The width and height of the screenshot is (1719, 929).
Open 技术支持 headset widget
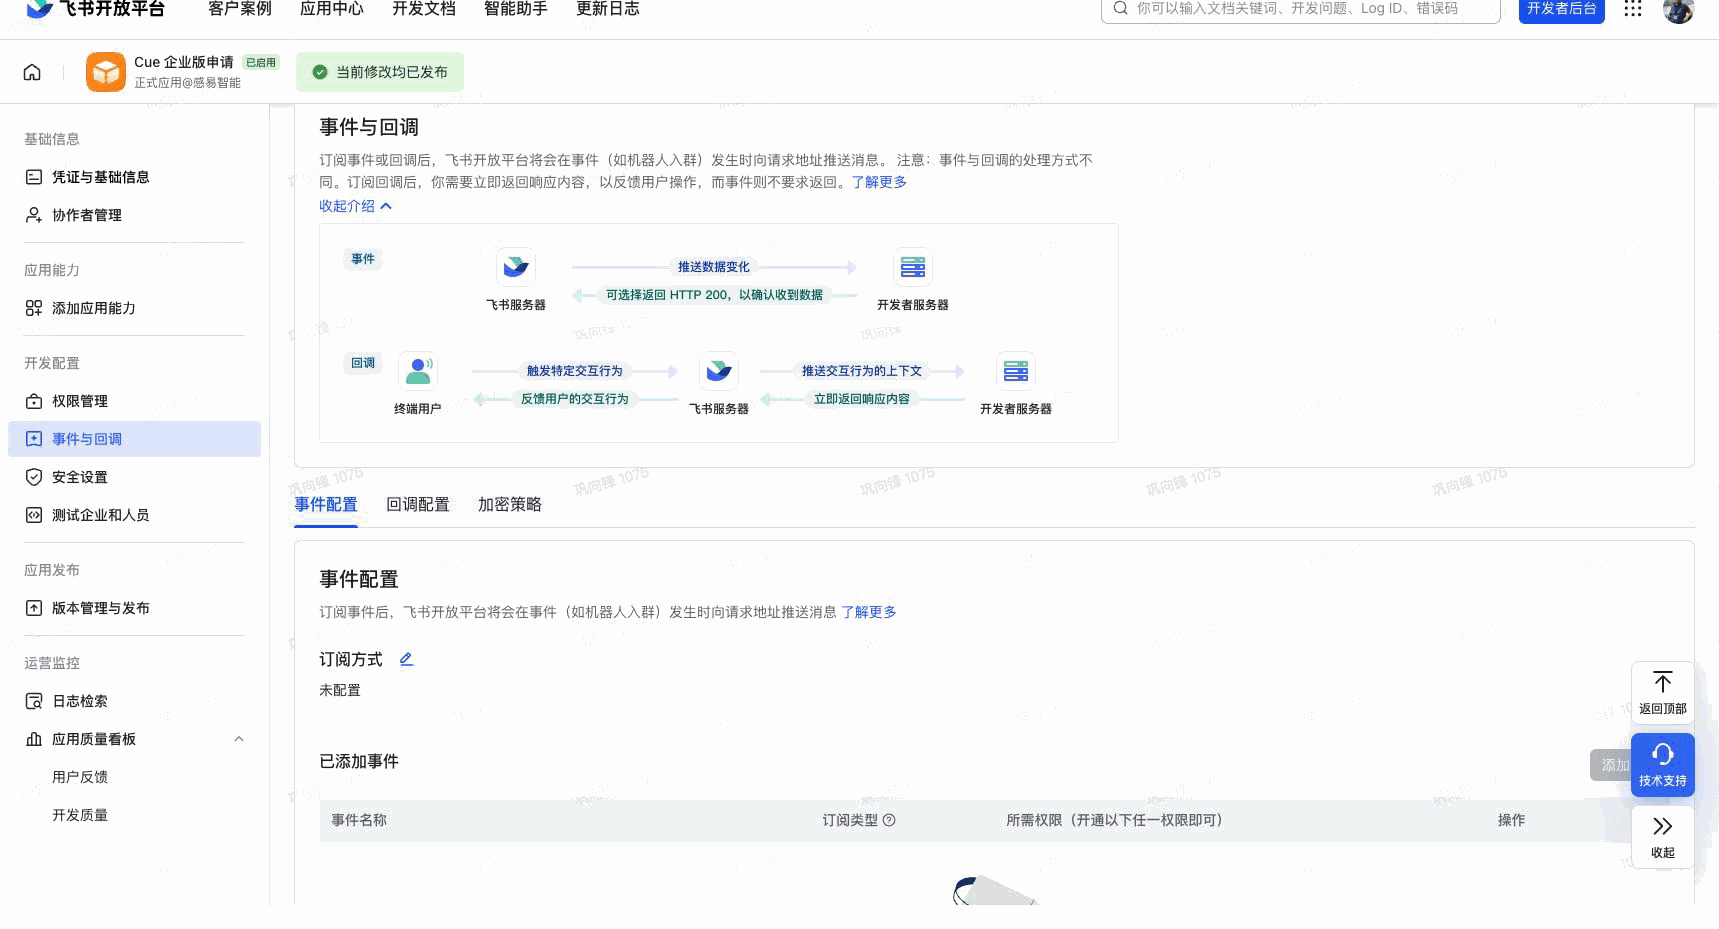[x=1662, y=765]
